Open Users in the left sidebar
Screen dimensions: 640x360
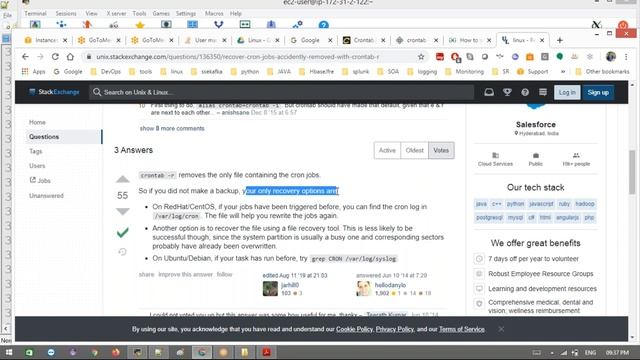click(x=37, y=166)
